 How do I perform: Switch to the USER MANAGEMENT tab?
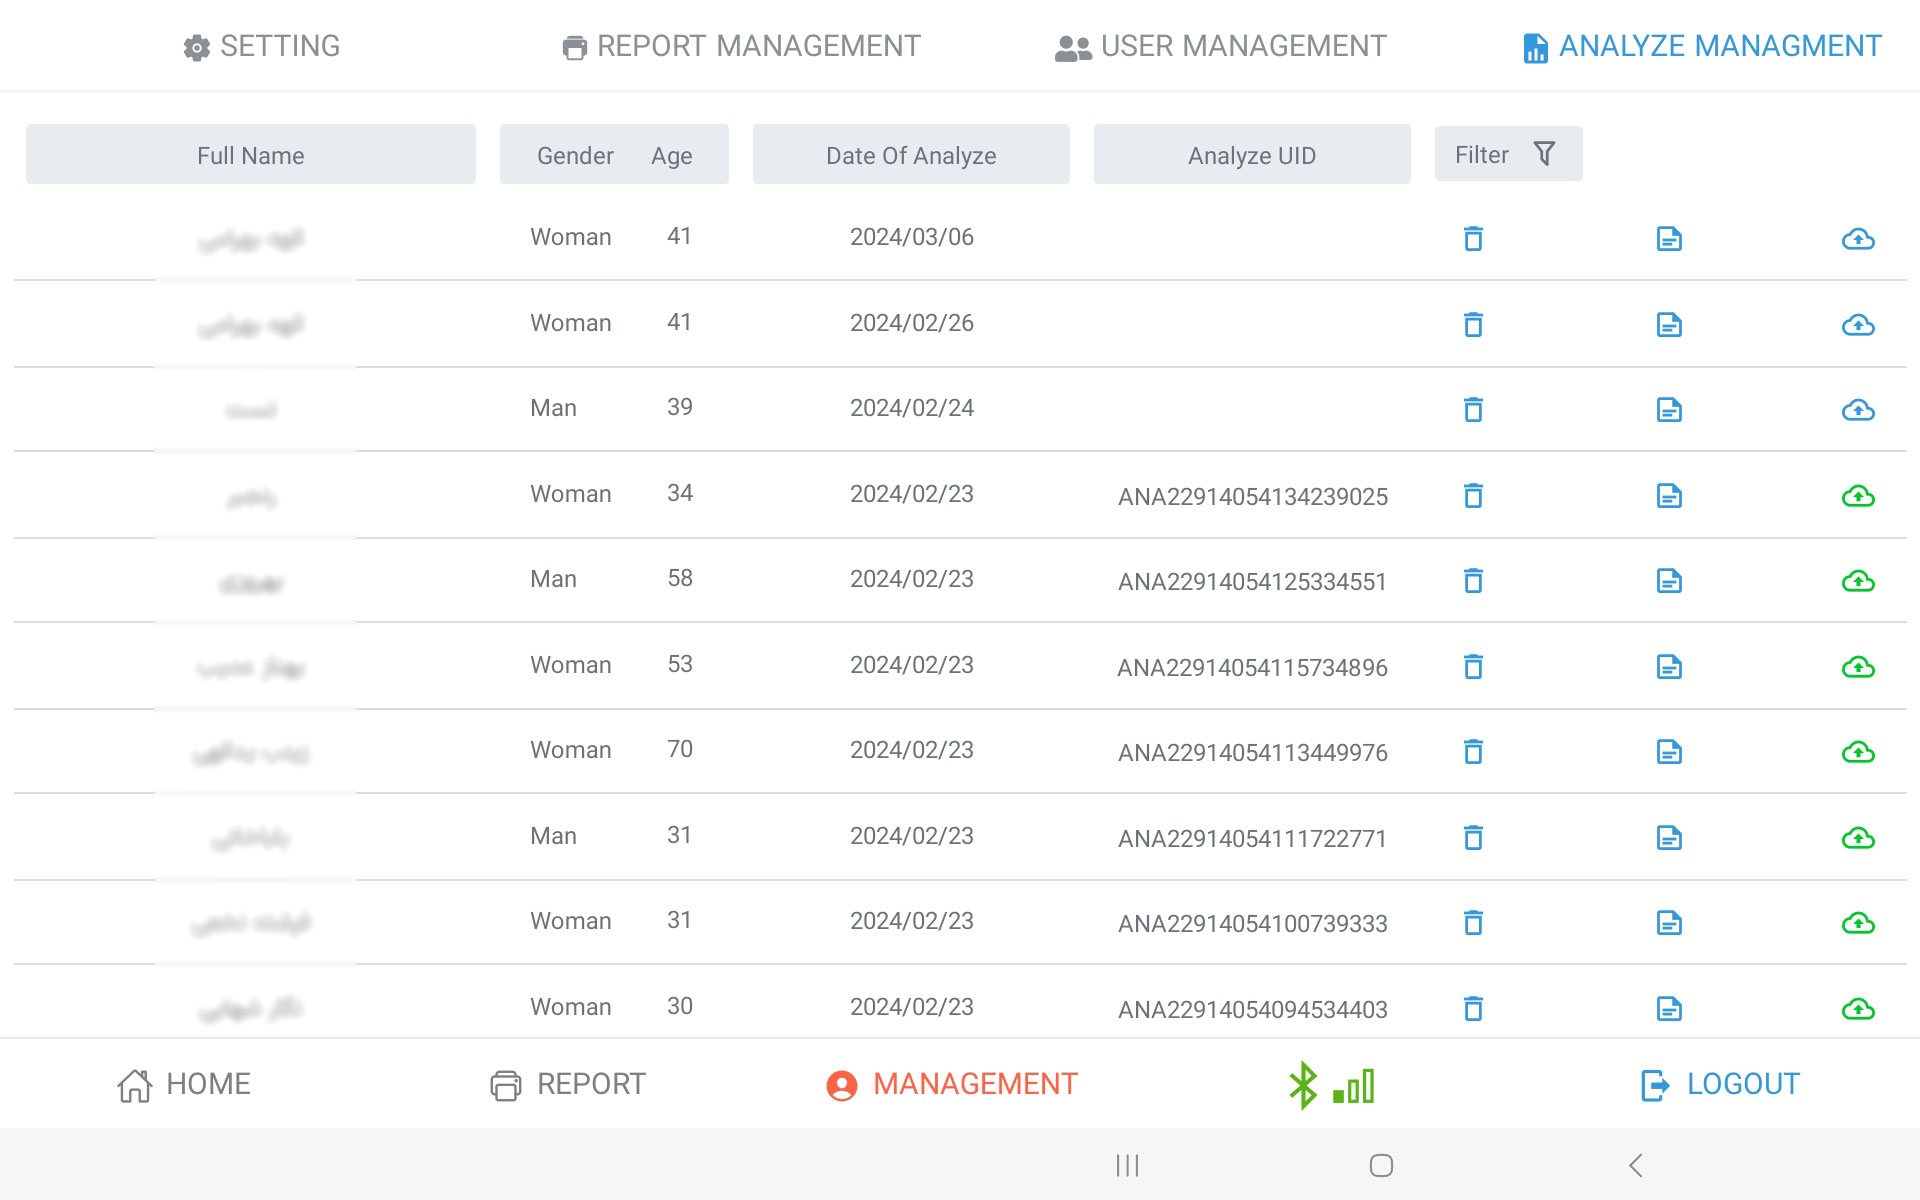(1221, 45)
